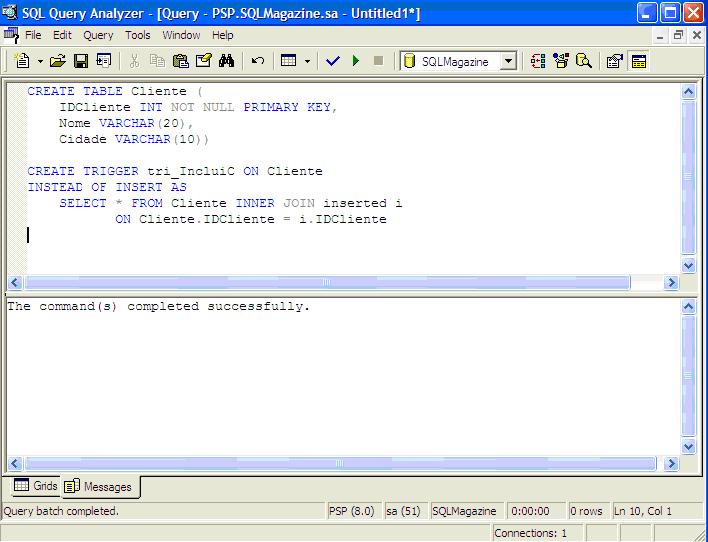The height and width of the screenshot is (542, 708).
Task: Open the File menu
Action: 33,35
